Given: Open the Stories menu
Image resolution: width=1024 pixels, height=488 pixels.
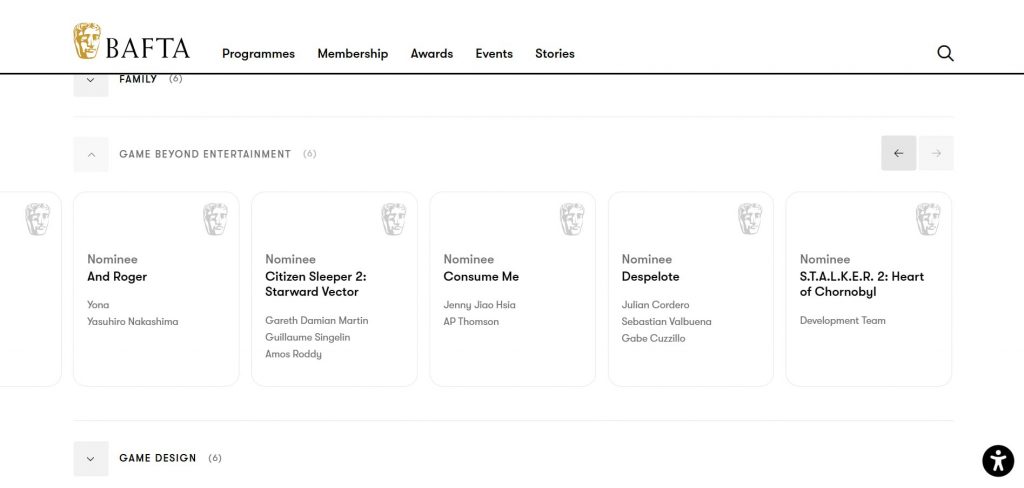Looking at the screenshot, I should (554, 54).
